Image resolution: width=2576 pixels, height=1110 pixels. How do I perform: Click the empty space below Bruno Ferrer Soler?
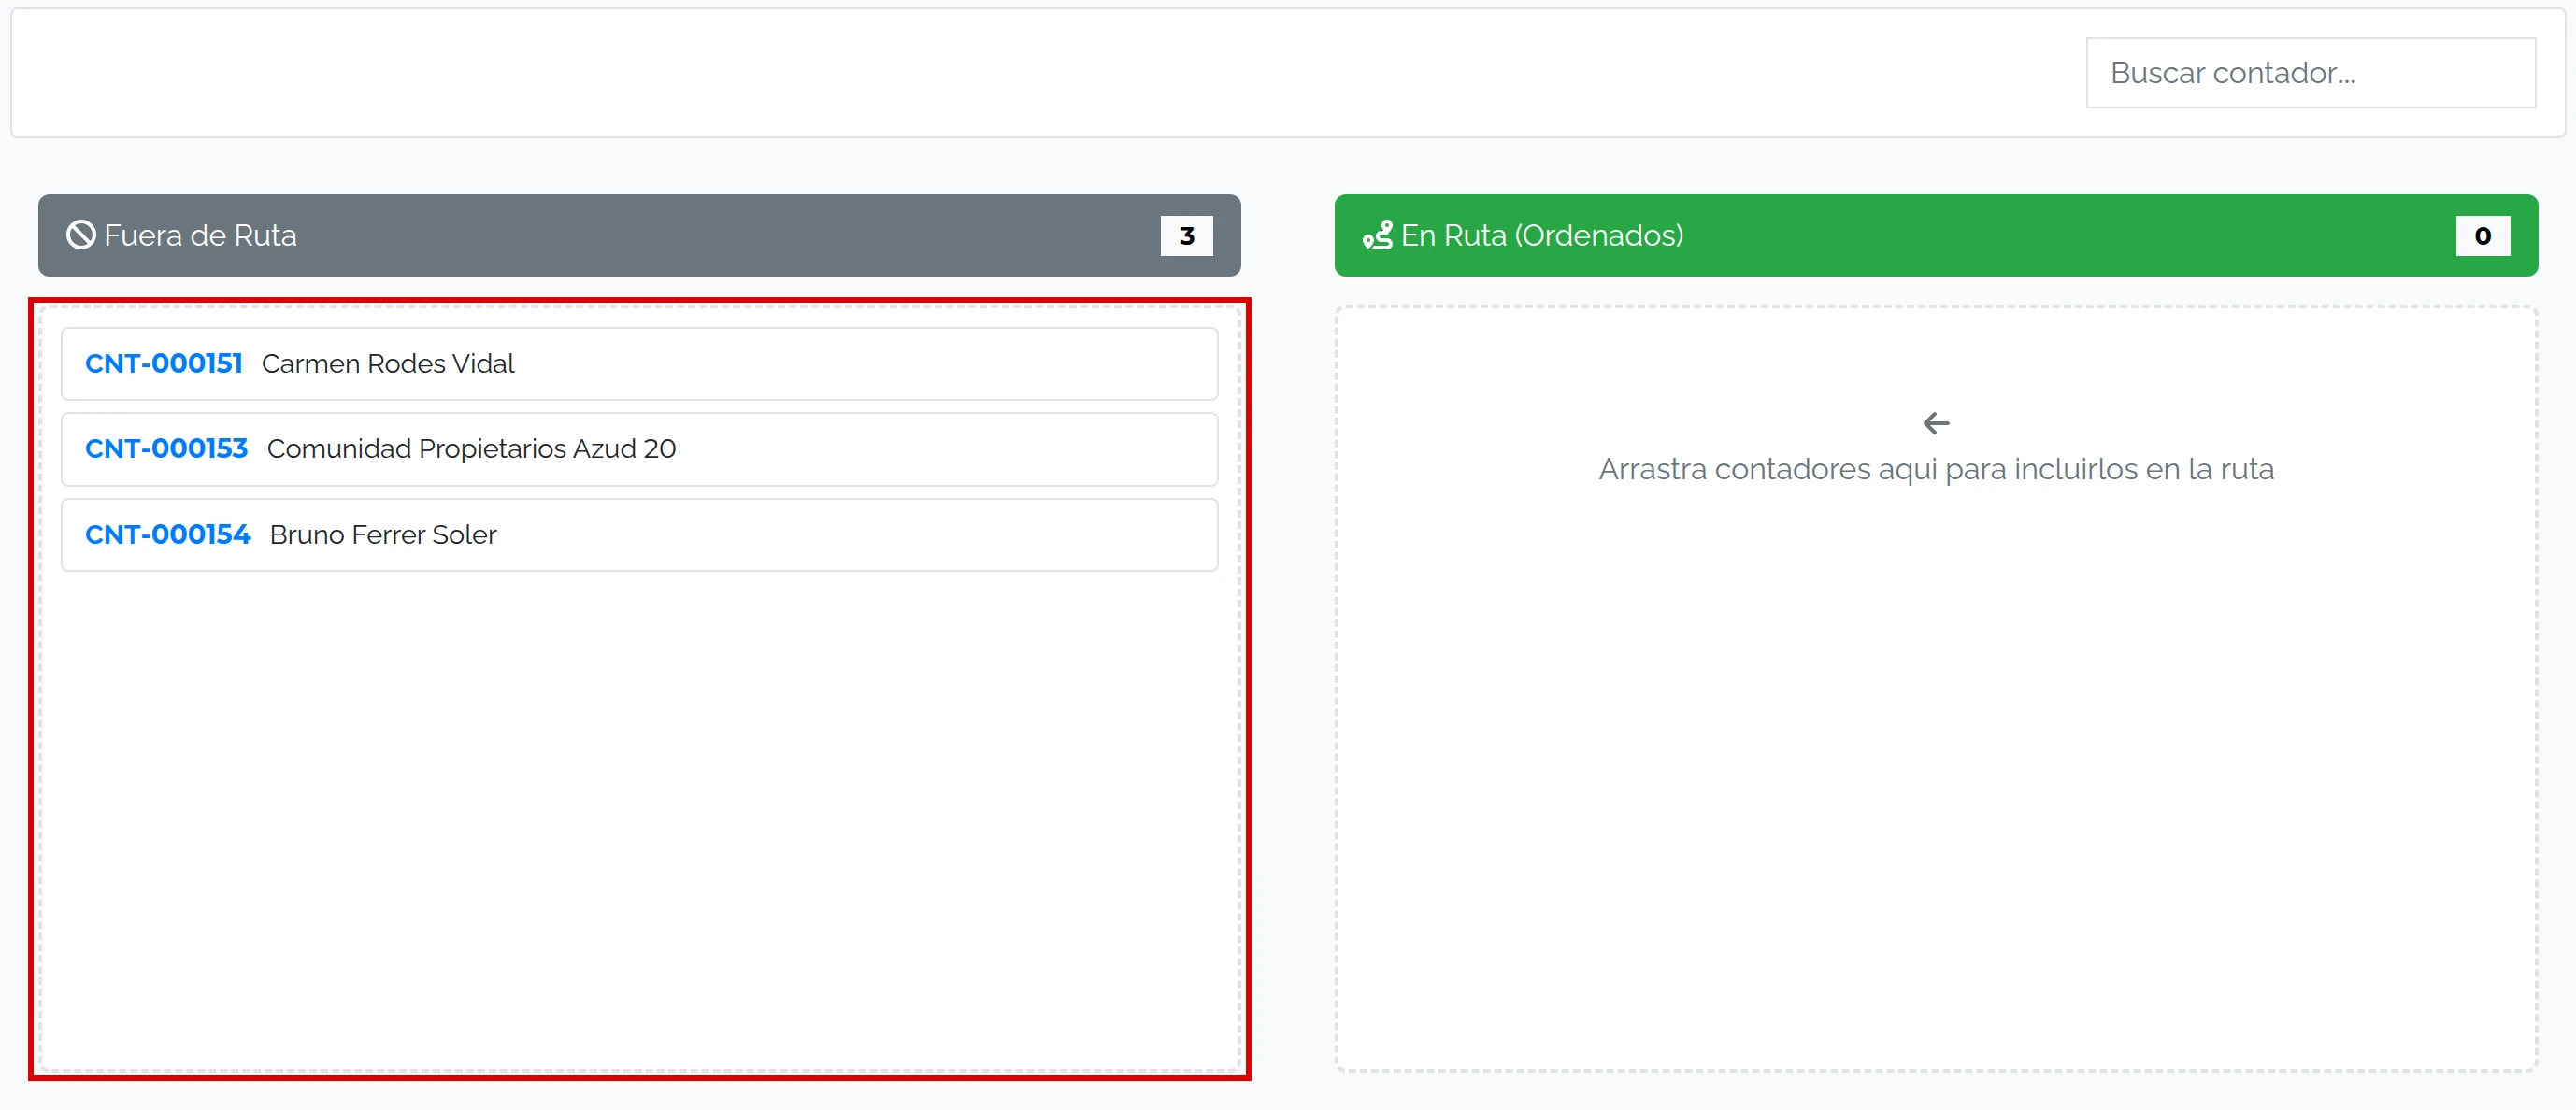(x=640, y=820)
